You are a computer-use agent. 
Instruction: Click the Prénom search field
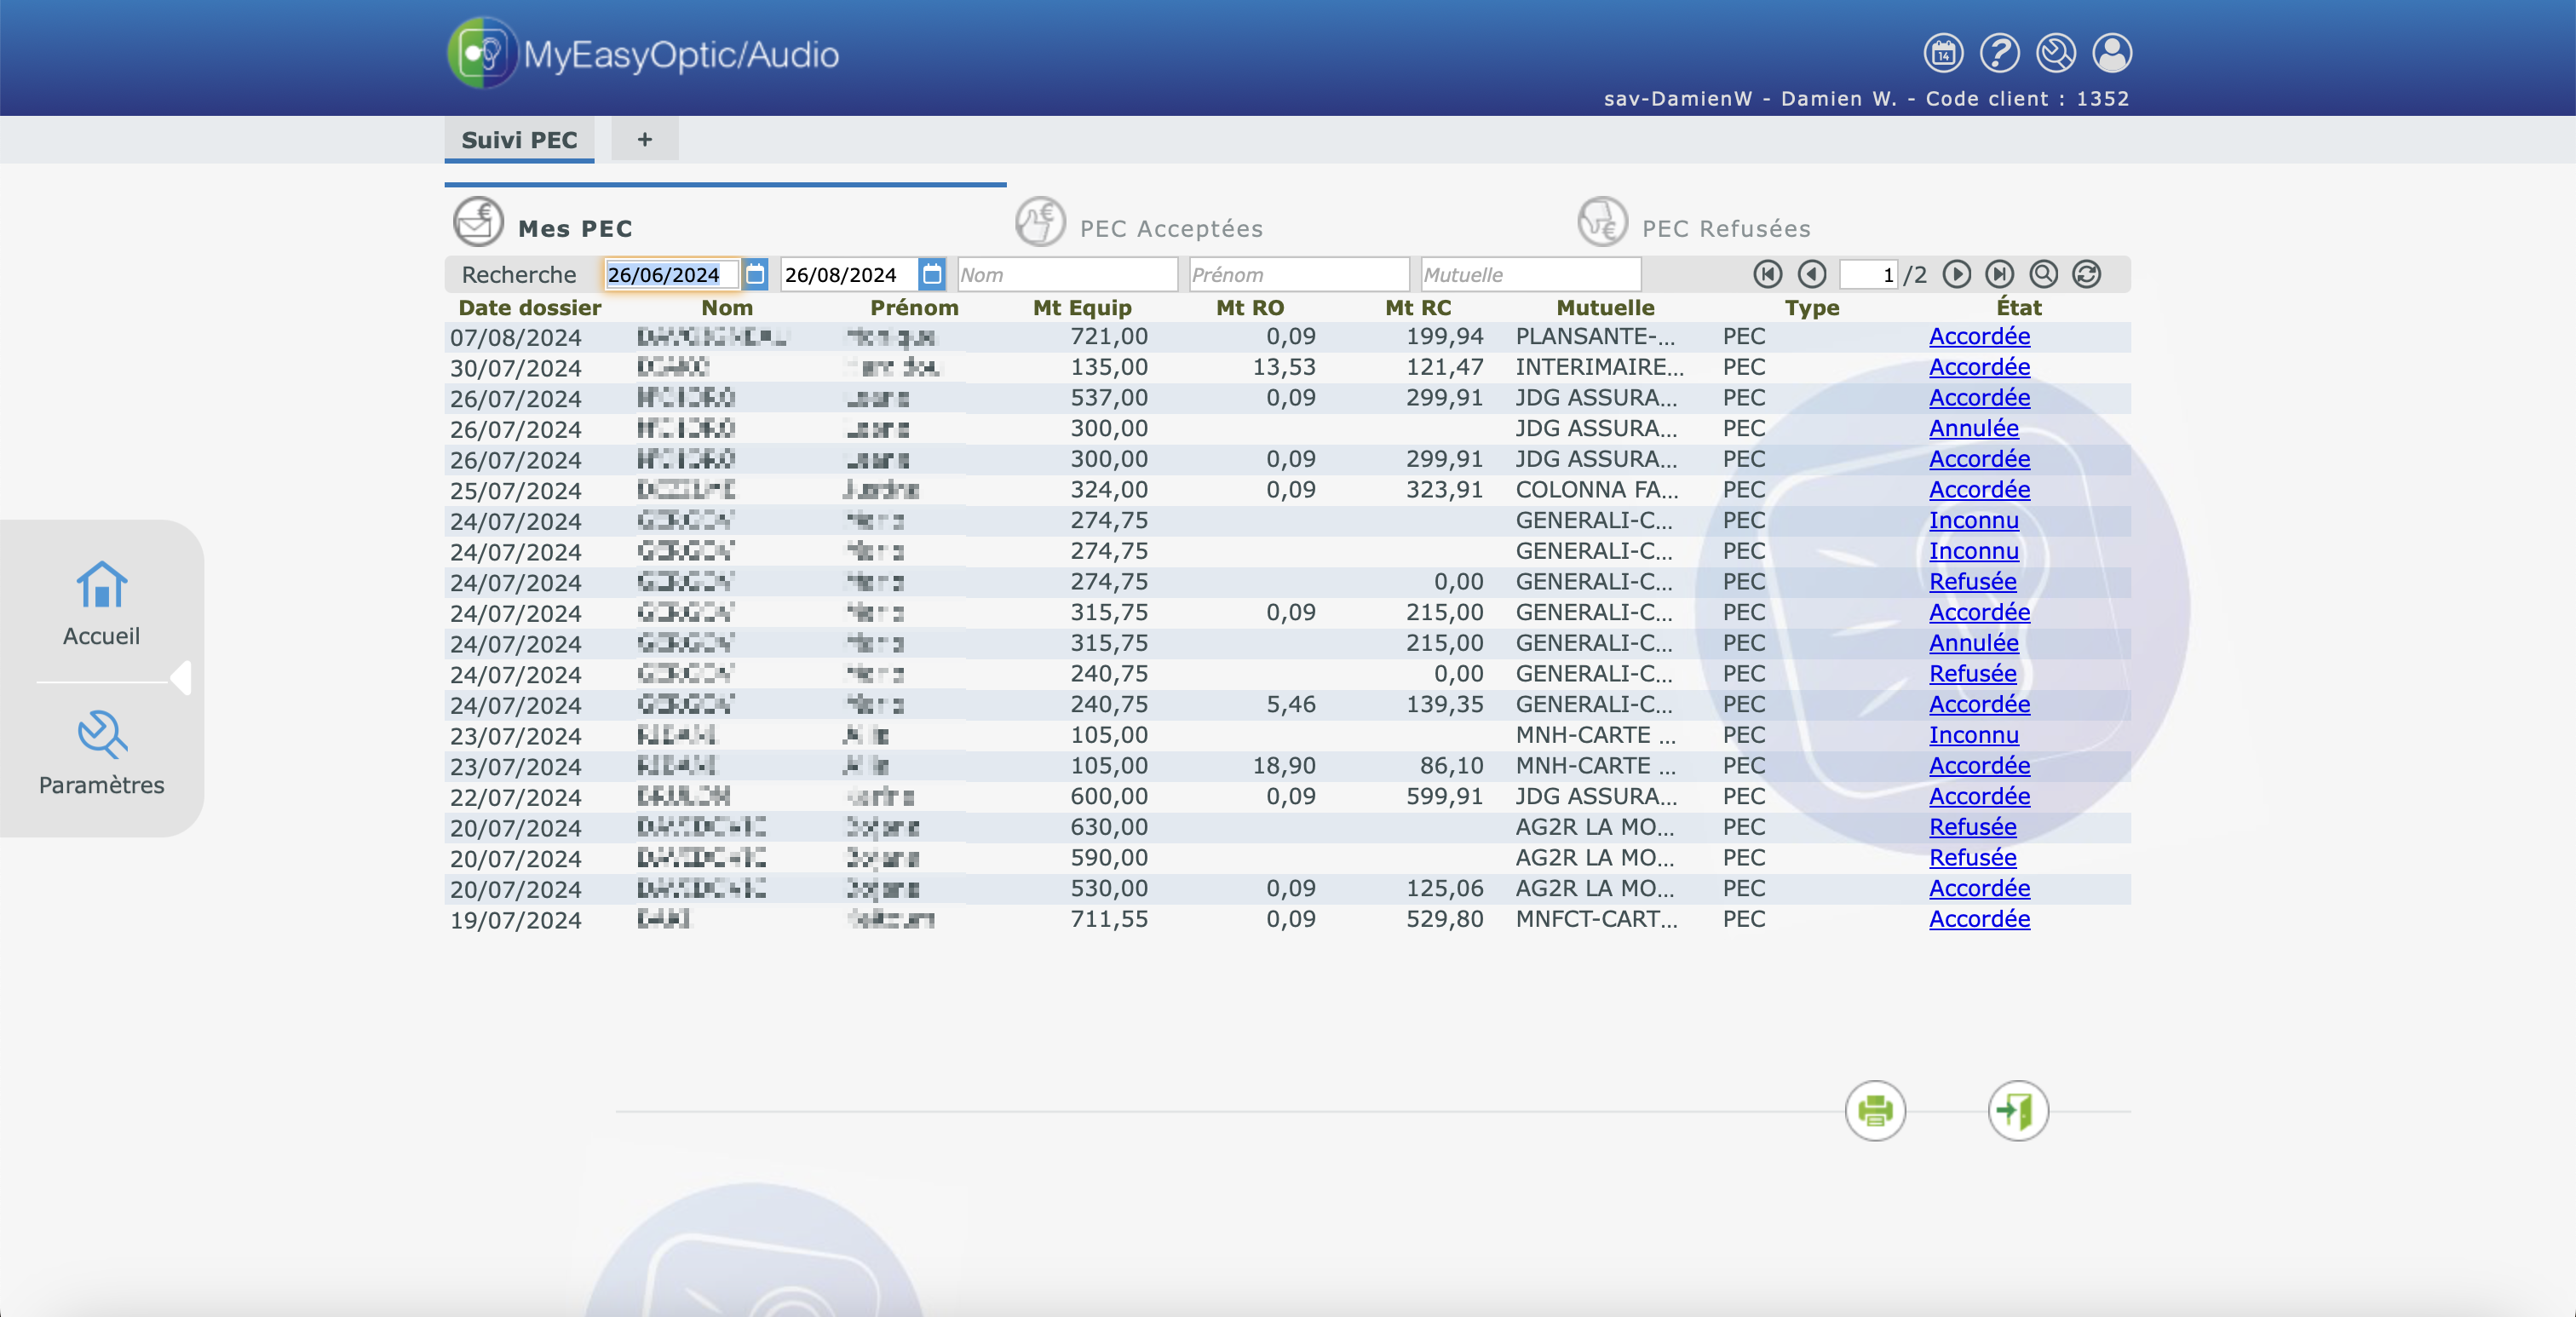click(1299, 275)
